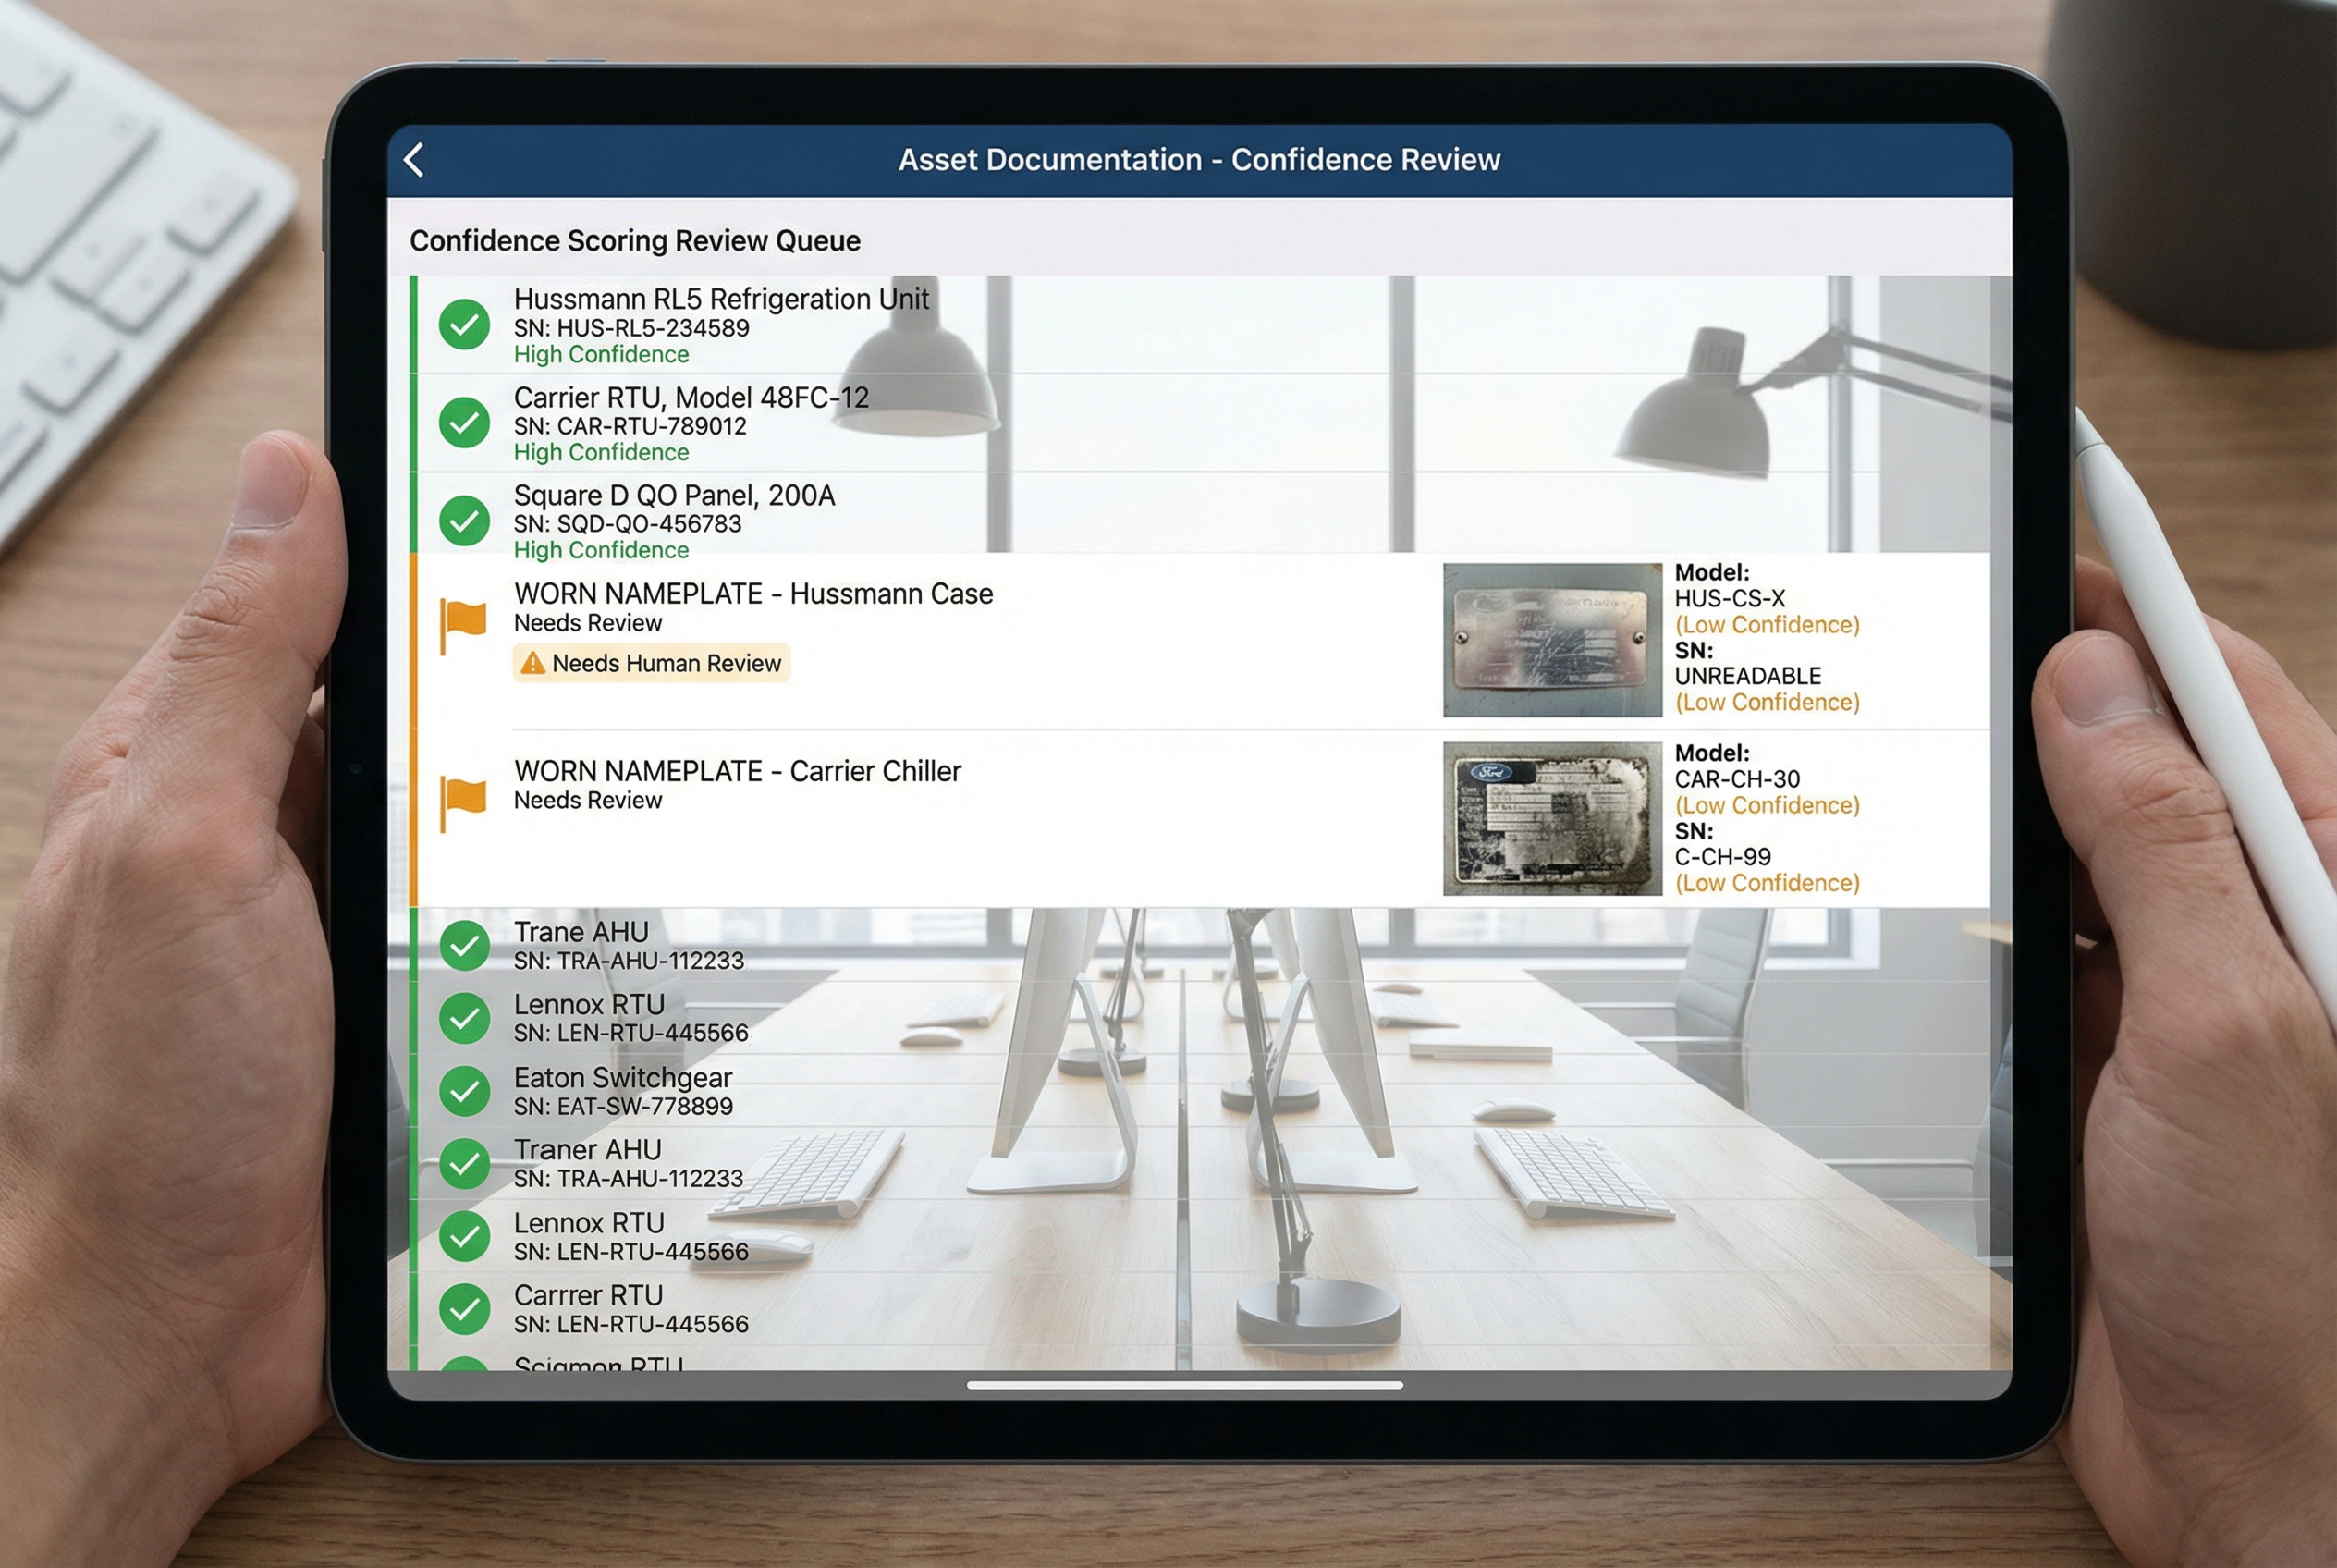The width and height of the screenshot is (2337, 1568).
Task: Tap Confidence Scoring Review Queue heading
Action: coord(635,241)
